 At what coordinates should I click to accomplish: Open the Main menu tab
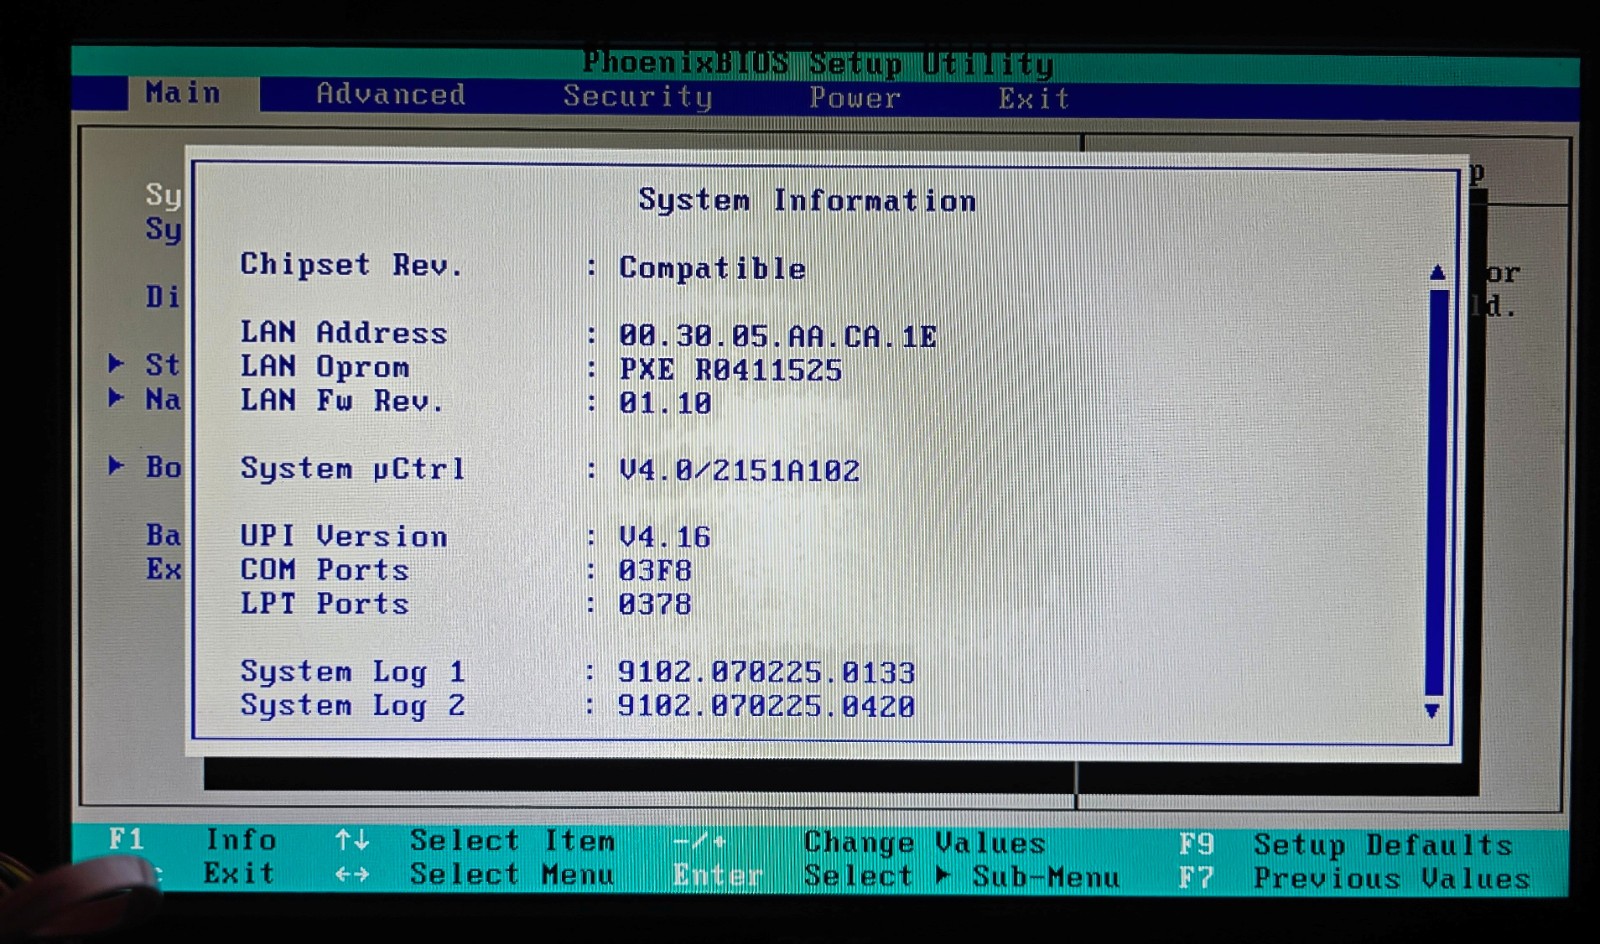tap(183, 93)
